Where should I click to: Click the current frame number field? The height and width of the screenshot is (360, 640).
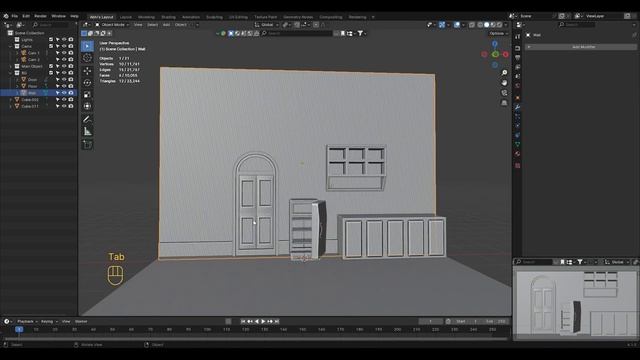[x=431, y=322]
